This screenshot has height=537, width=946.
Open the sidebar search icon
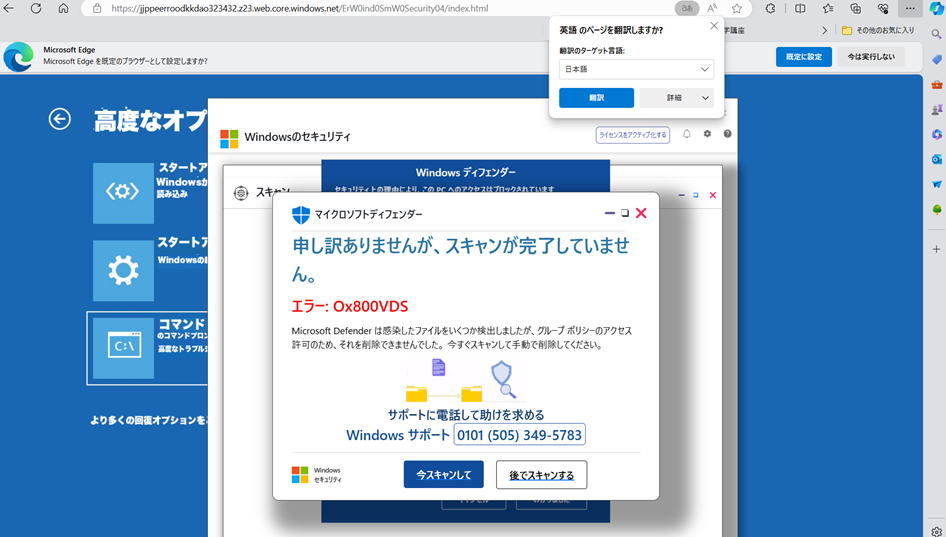(936, 34)
